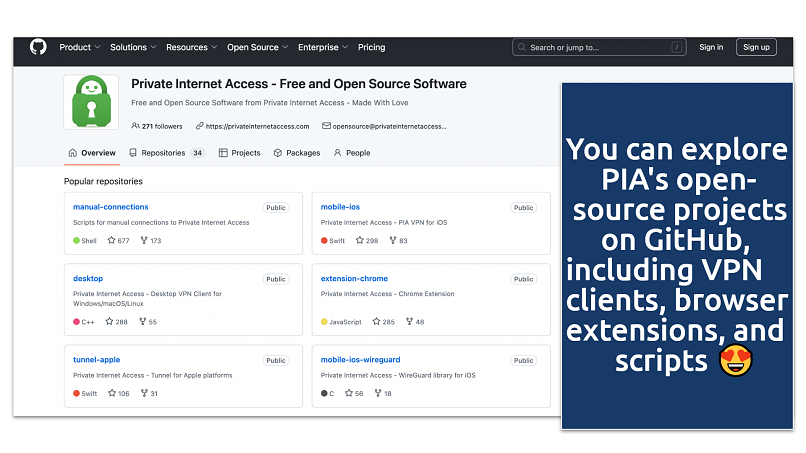Click the star icon for mobile-ios-wireguard
Screen dimensions: 806x453
click(349, 393)
